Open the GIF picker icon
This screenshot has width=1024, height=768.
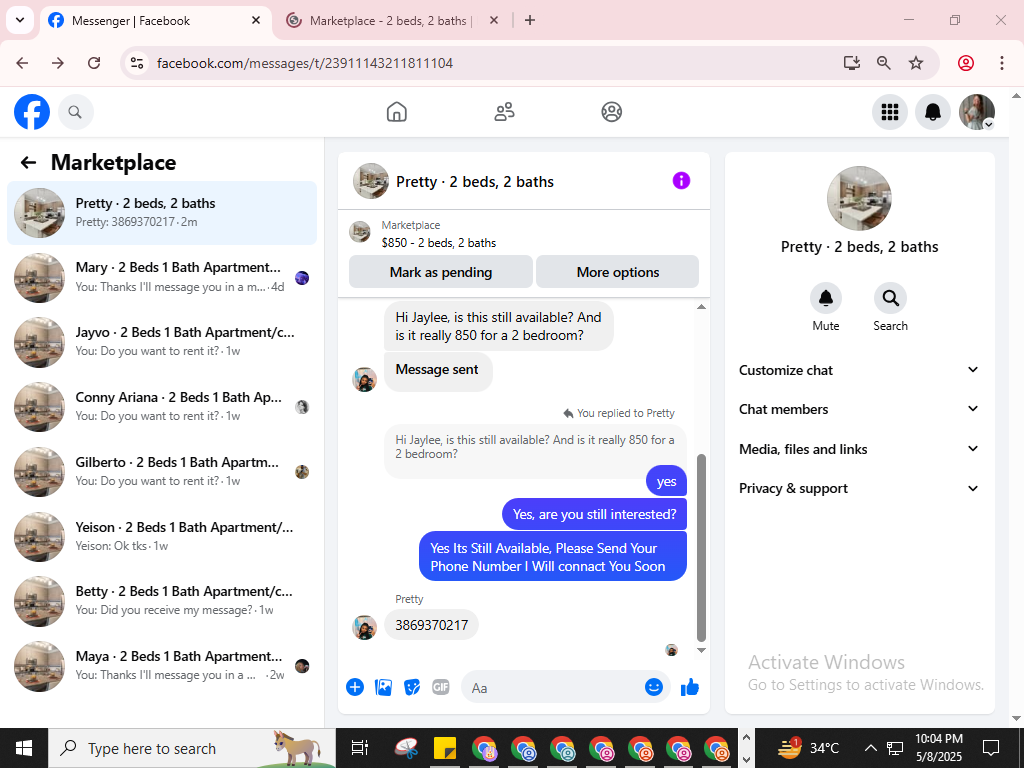coord(441,687)
